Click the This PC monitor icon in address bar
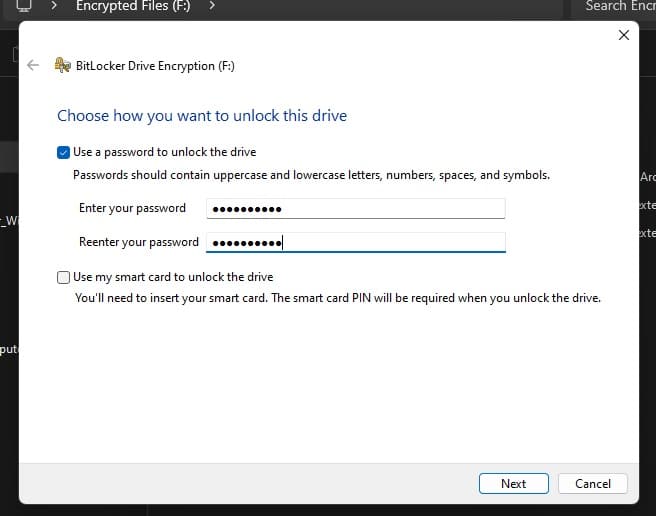656x516 pixels. click(24, 6)
